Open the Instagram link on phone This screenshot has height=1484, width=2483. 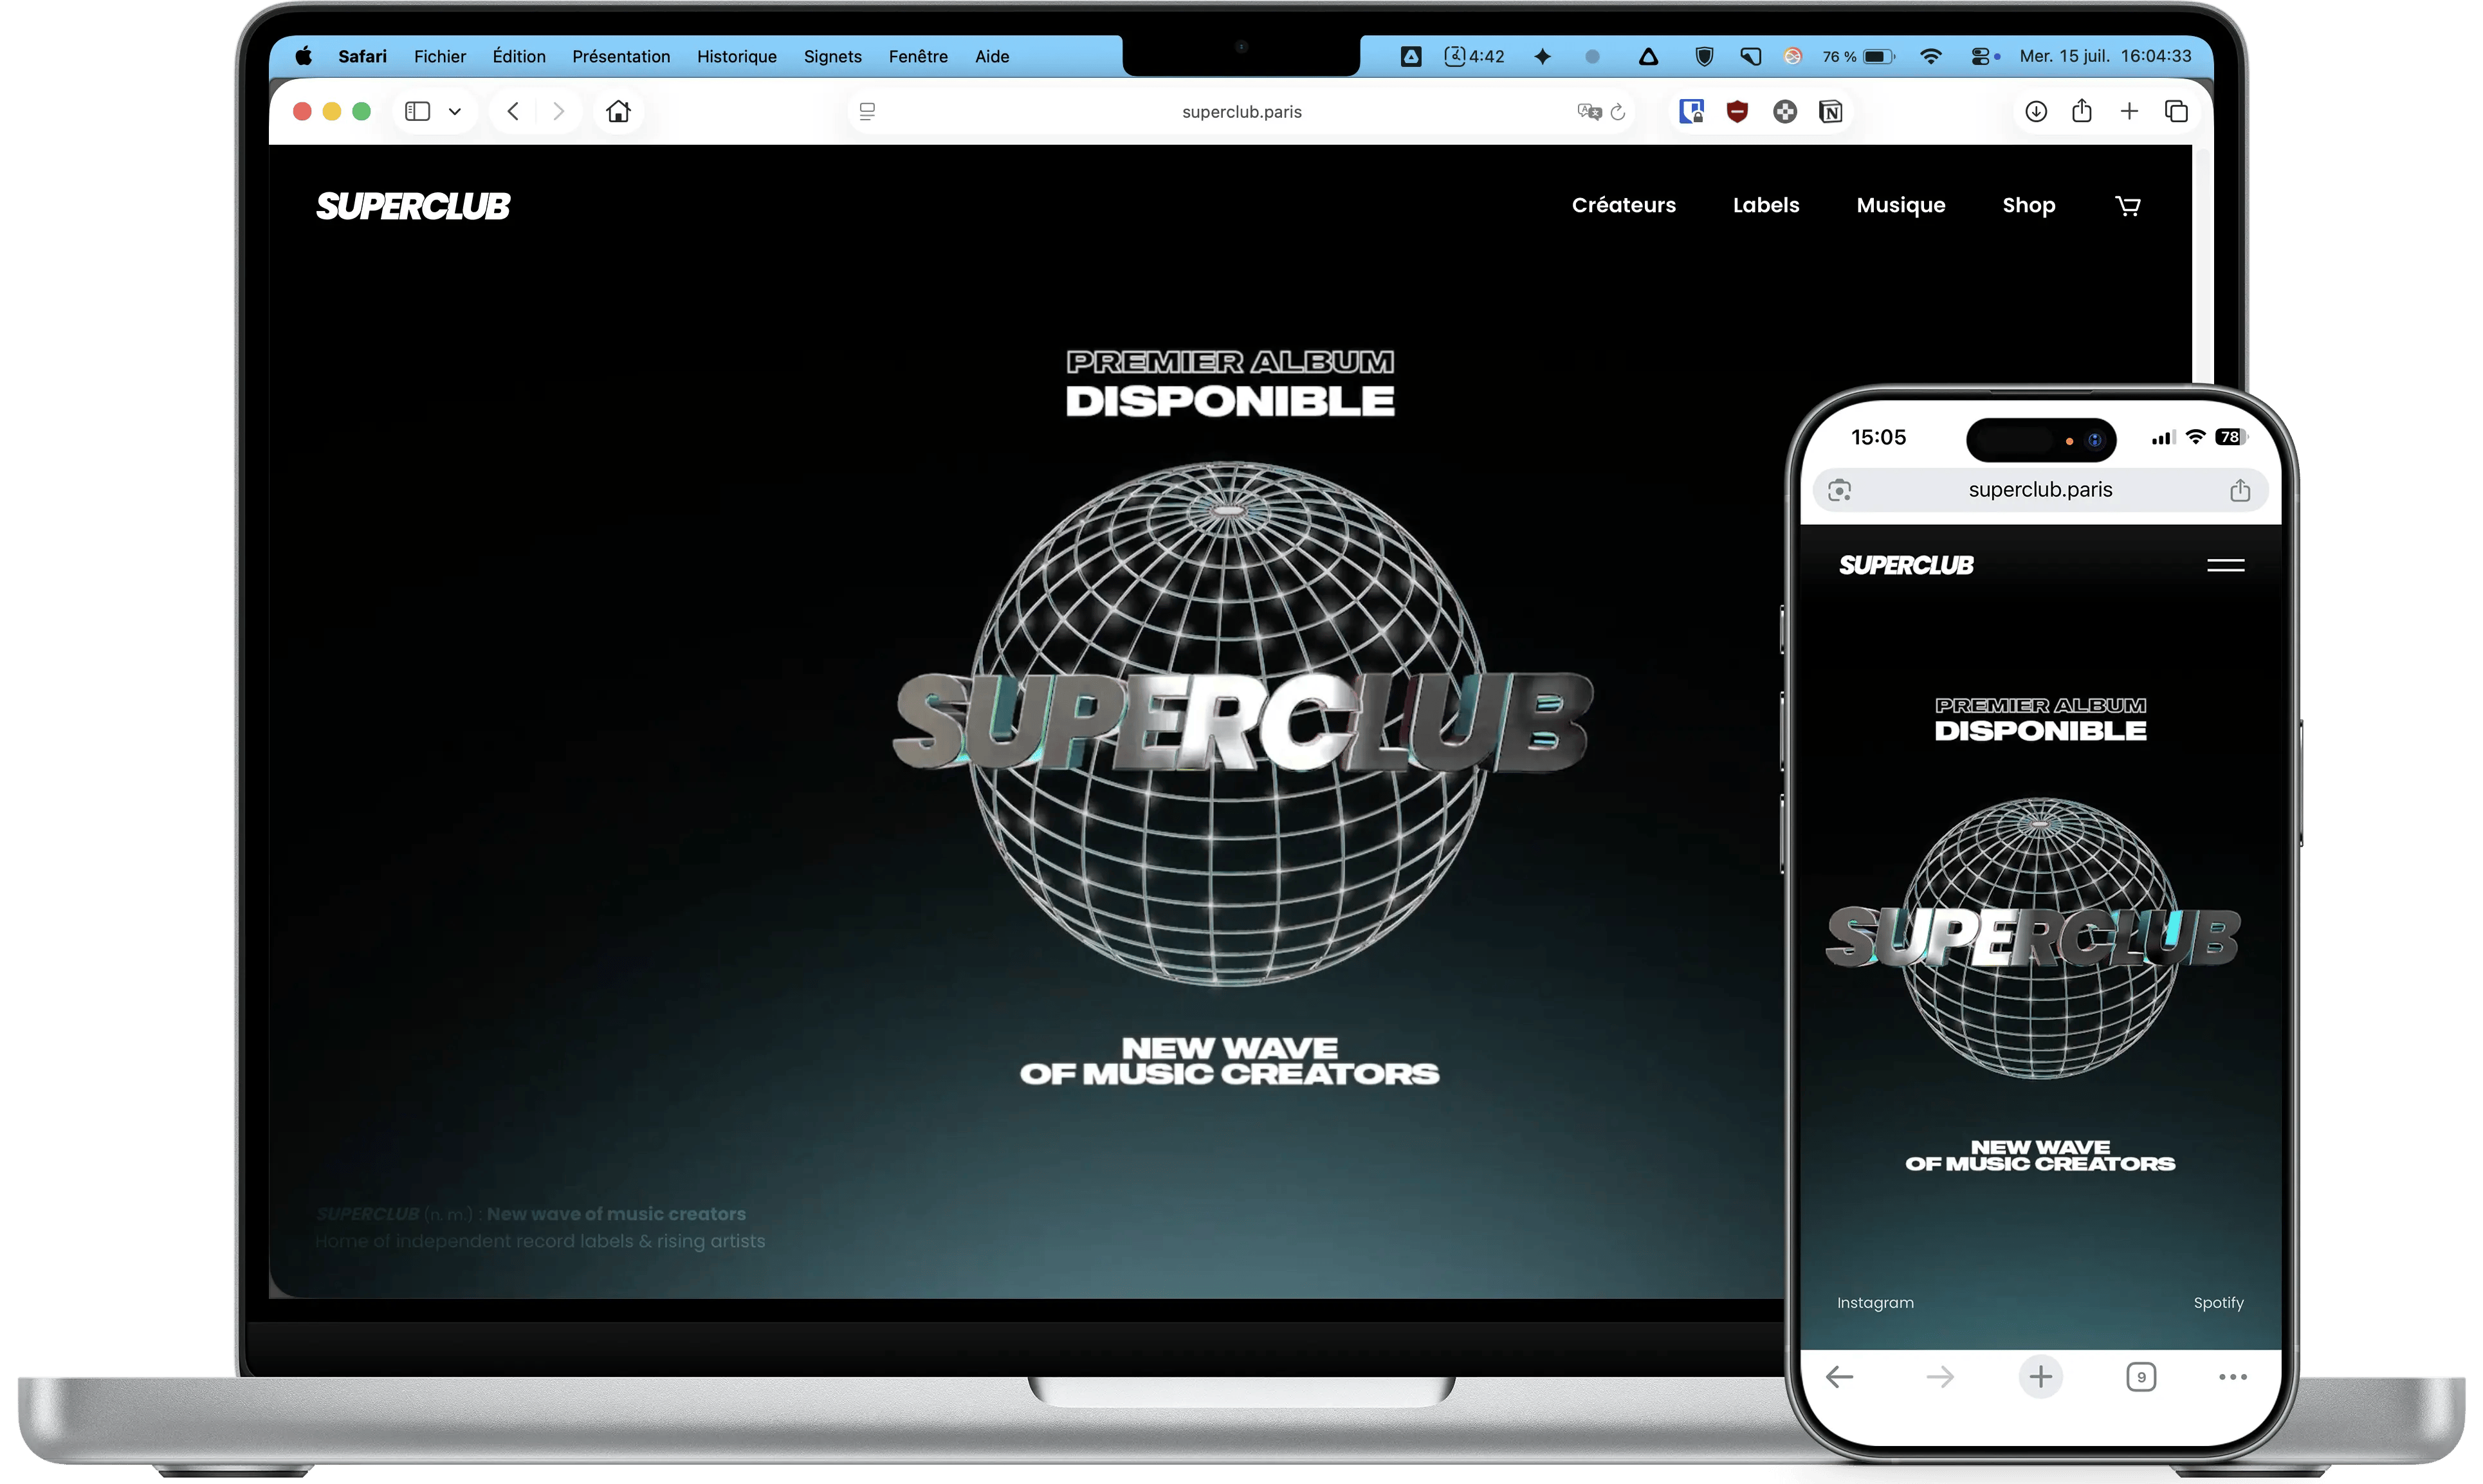(1875, 1302)
